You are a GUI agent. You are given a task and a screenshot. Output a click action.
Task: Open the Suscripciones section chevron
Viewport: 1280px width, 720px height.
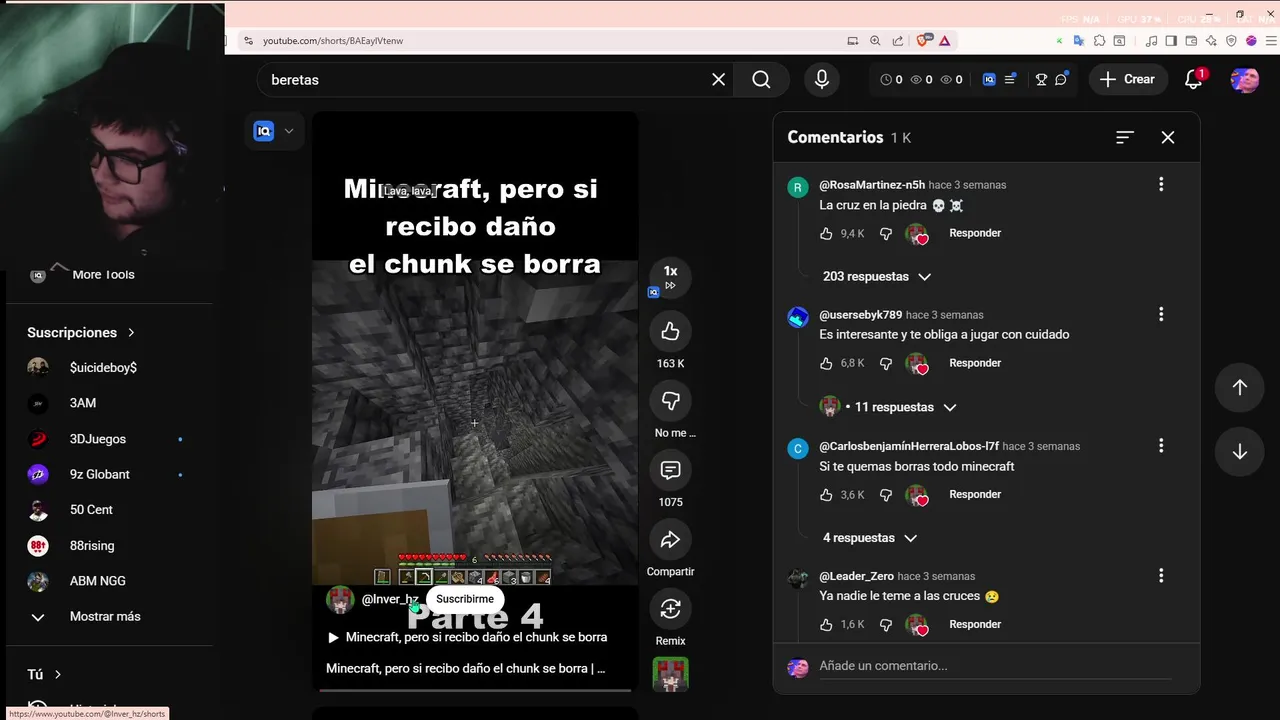click(x=131, y=332)
